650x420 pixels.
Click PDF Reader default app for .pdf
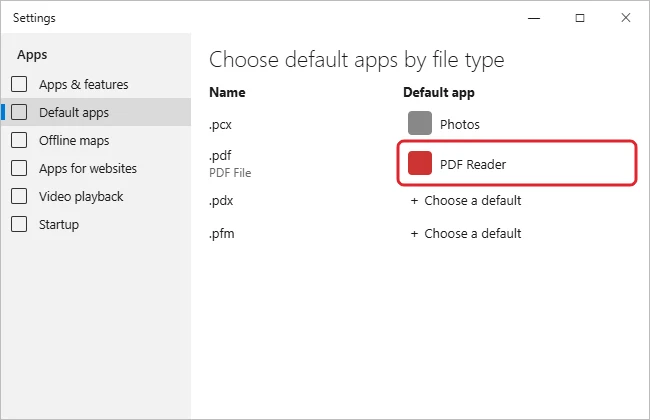pyautogui.click(x=517, y=163)
